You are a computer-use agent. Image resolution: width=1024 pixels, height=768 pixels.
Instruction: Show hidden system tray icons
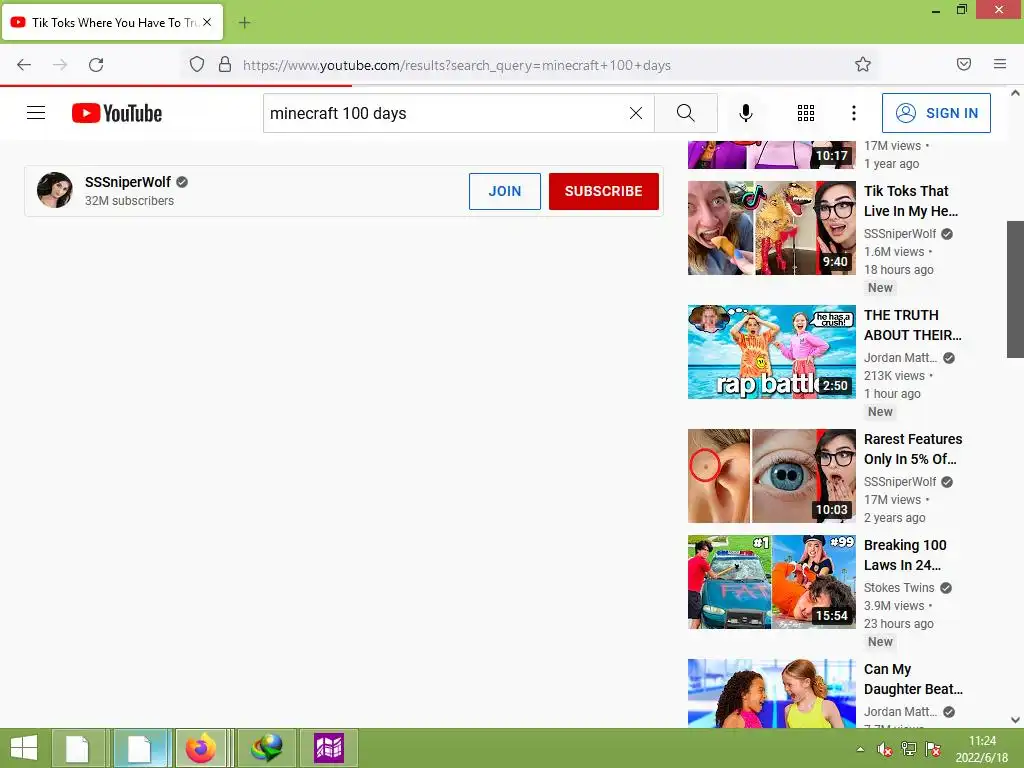[x=860, y=749]
